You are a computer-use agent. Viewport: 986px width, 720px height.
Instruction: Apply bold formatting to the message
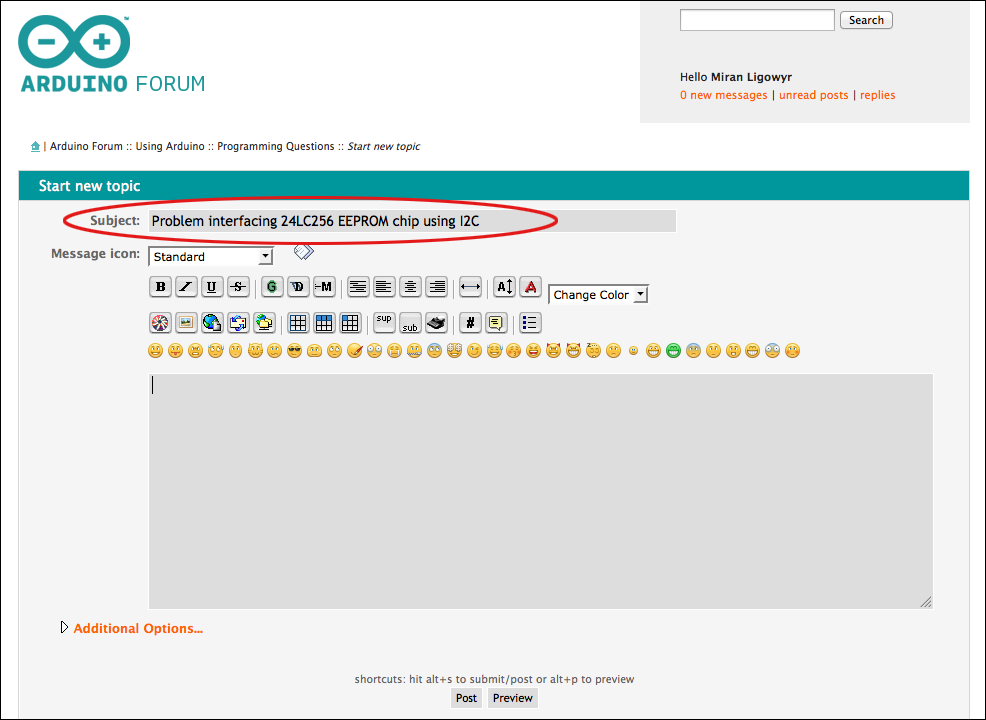point(160,287)
